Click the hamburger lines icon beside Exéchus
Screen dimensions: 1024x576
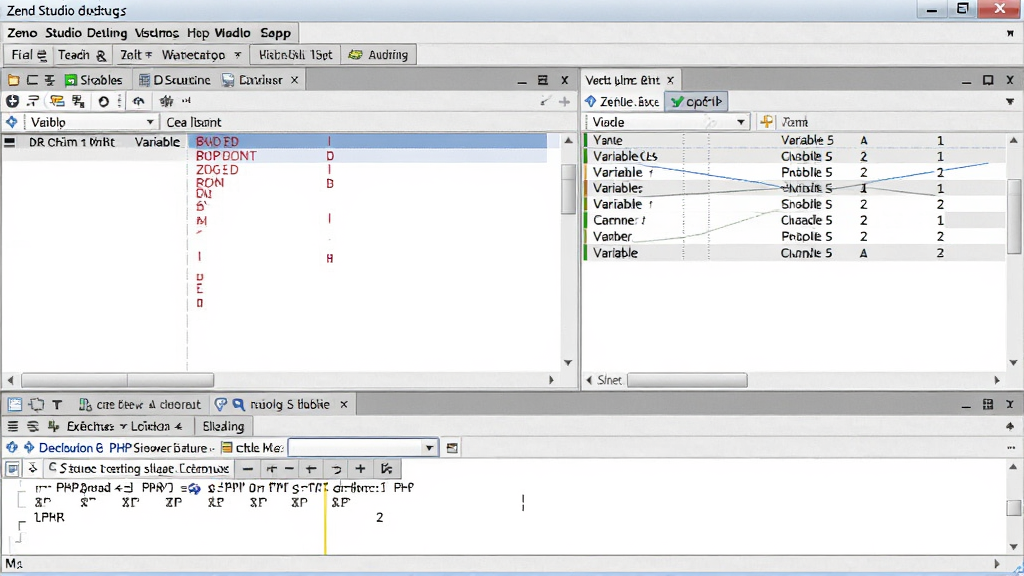click(x=12, y=426)
